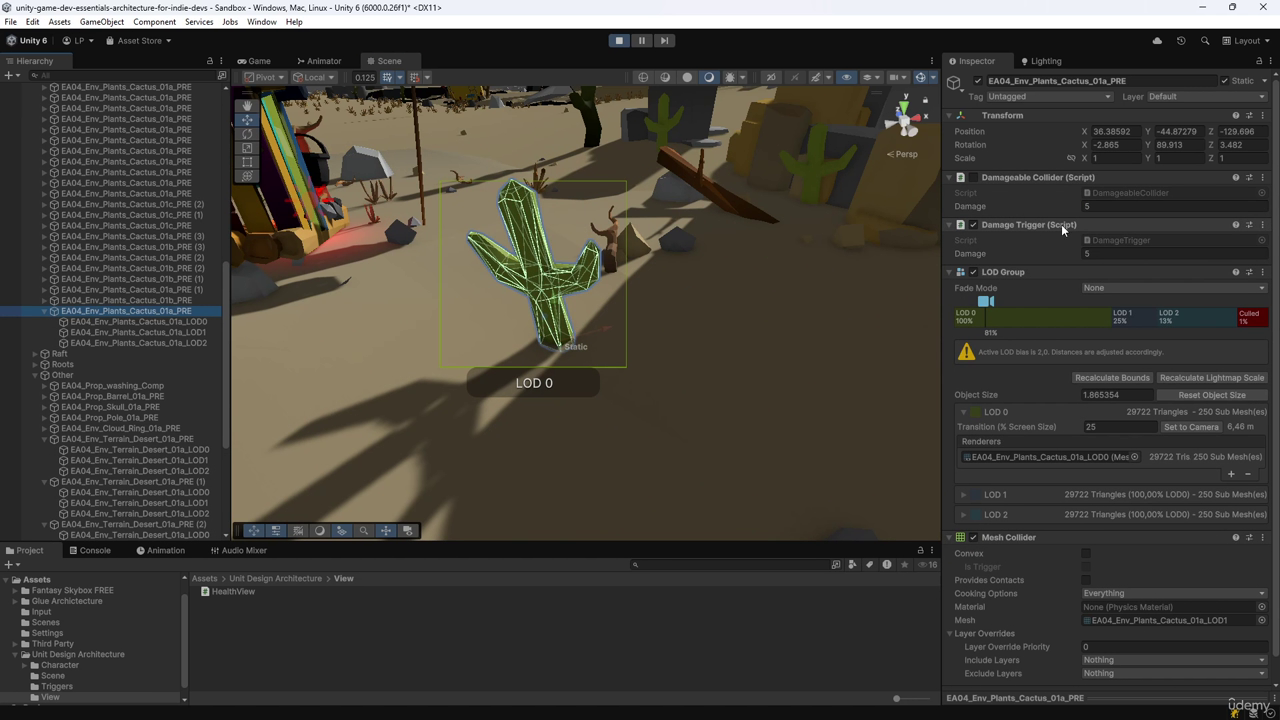Viewport: 1280px width, 720px height.
Task: Expand the LOD 1 section
Action: 964,495
